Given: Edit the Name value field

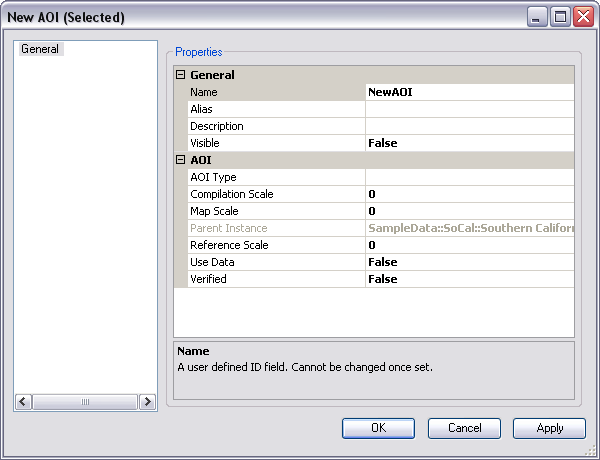Looking at the screenshot, I should [x=468, y=92].
